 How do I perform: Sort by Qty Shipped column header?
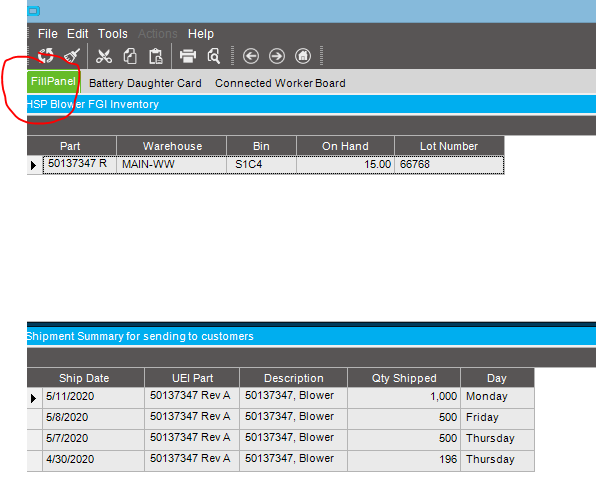(404, 378)
